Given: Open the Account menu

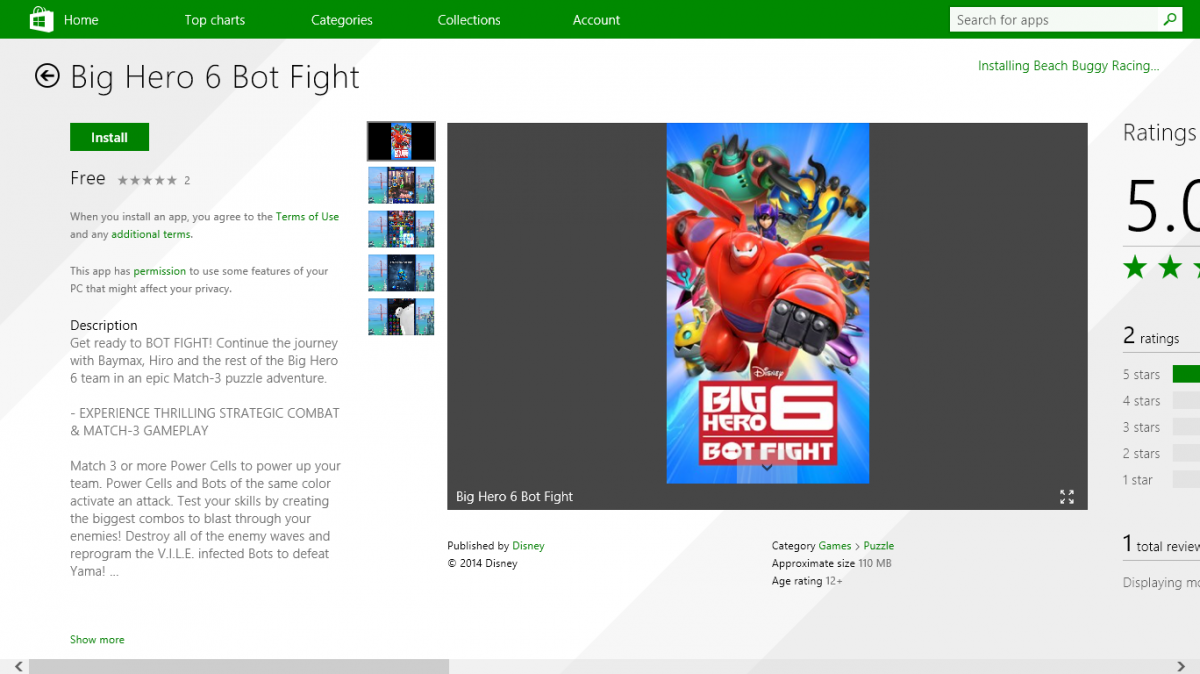Looking at the screenshot, I should pos(597,20).
